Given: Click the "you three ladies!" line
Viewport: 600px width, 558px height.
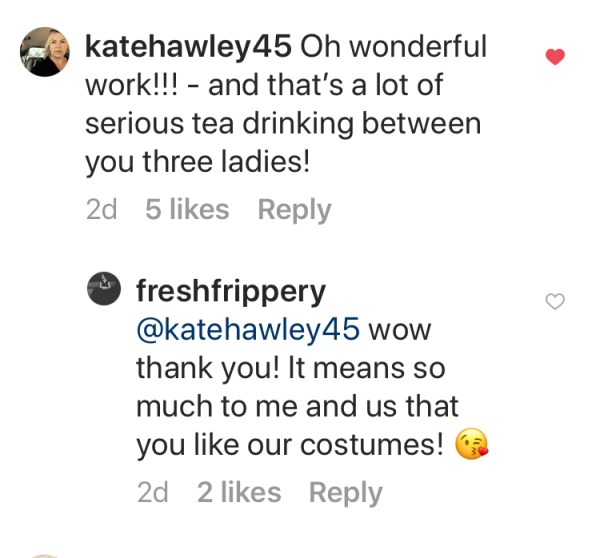Looking at the screenshot, I should [x=198, y=164].
